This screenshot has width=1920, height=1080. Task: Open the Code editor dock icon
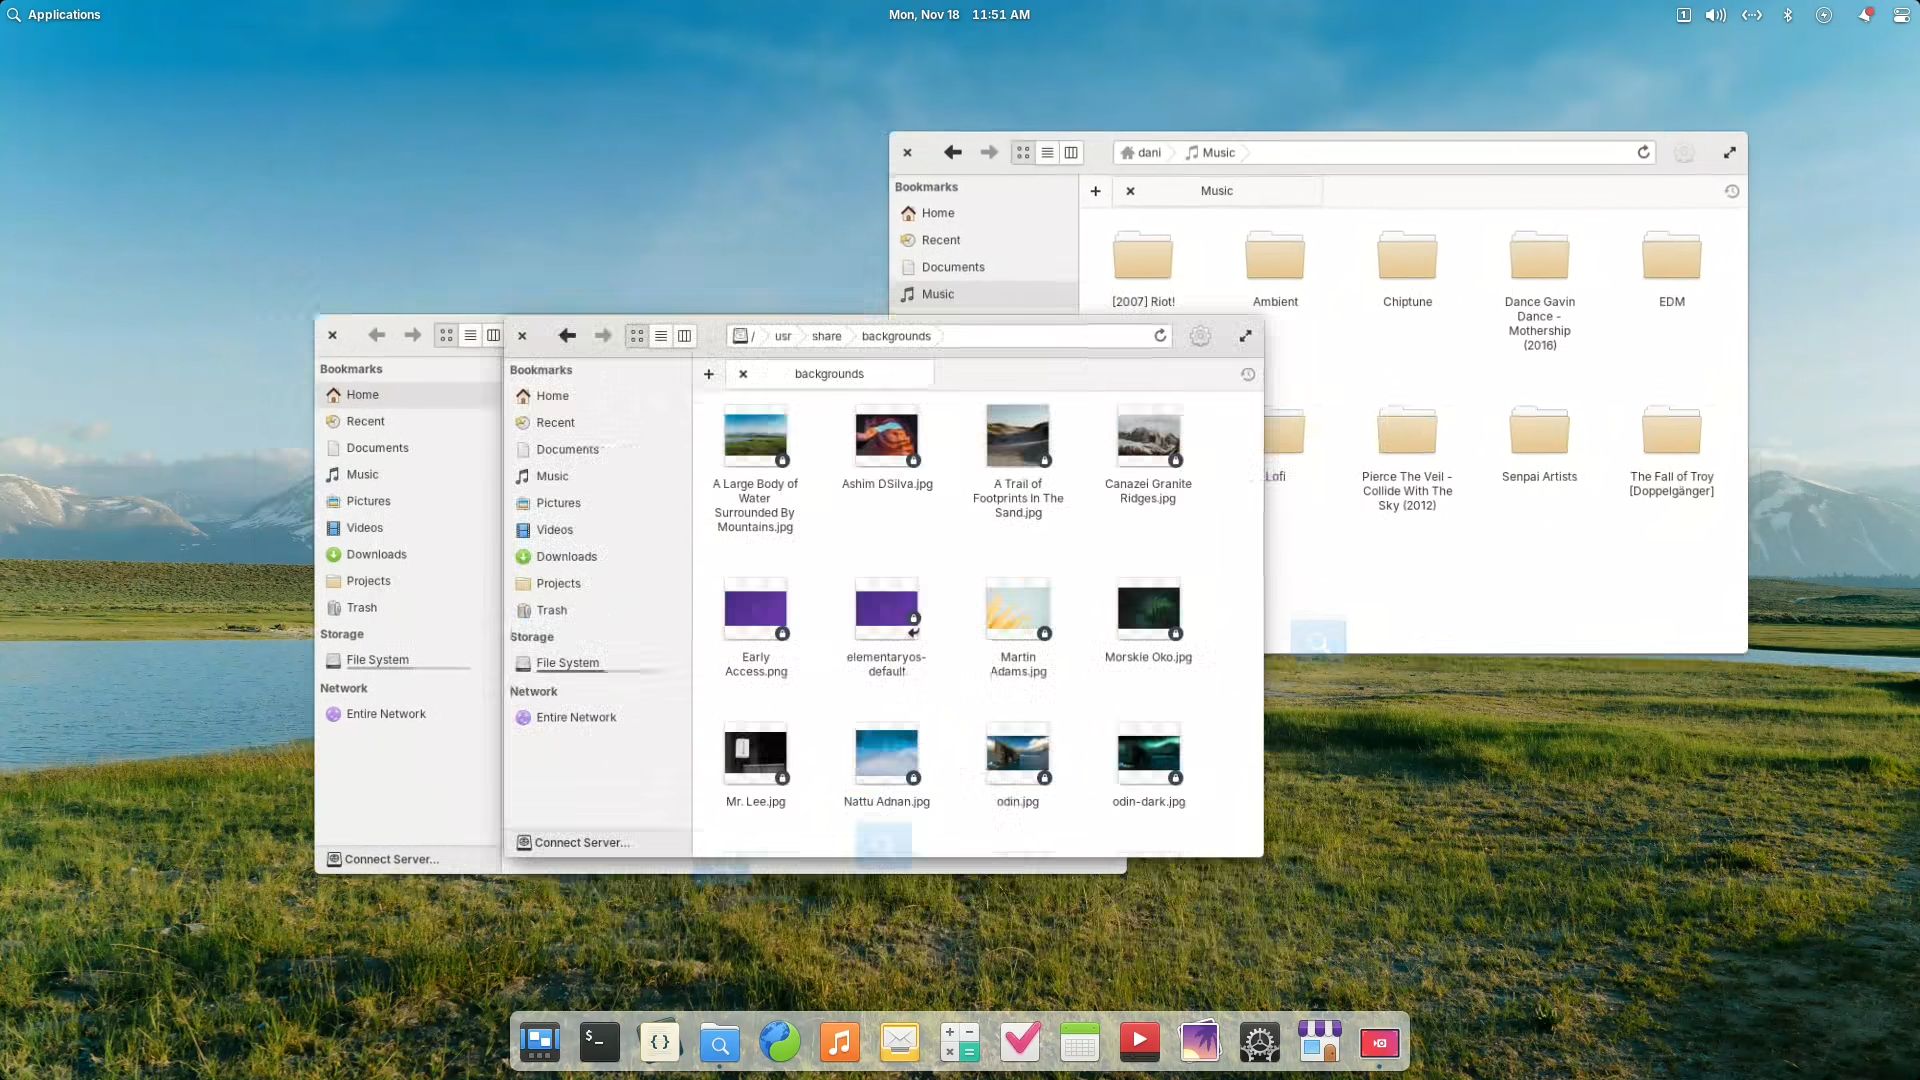pos(660,1042)
